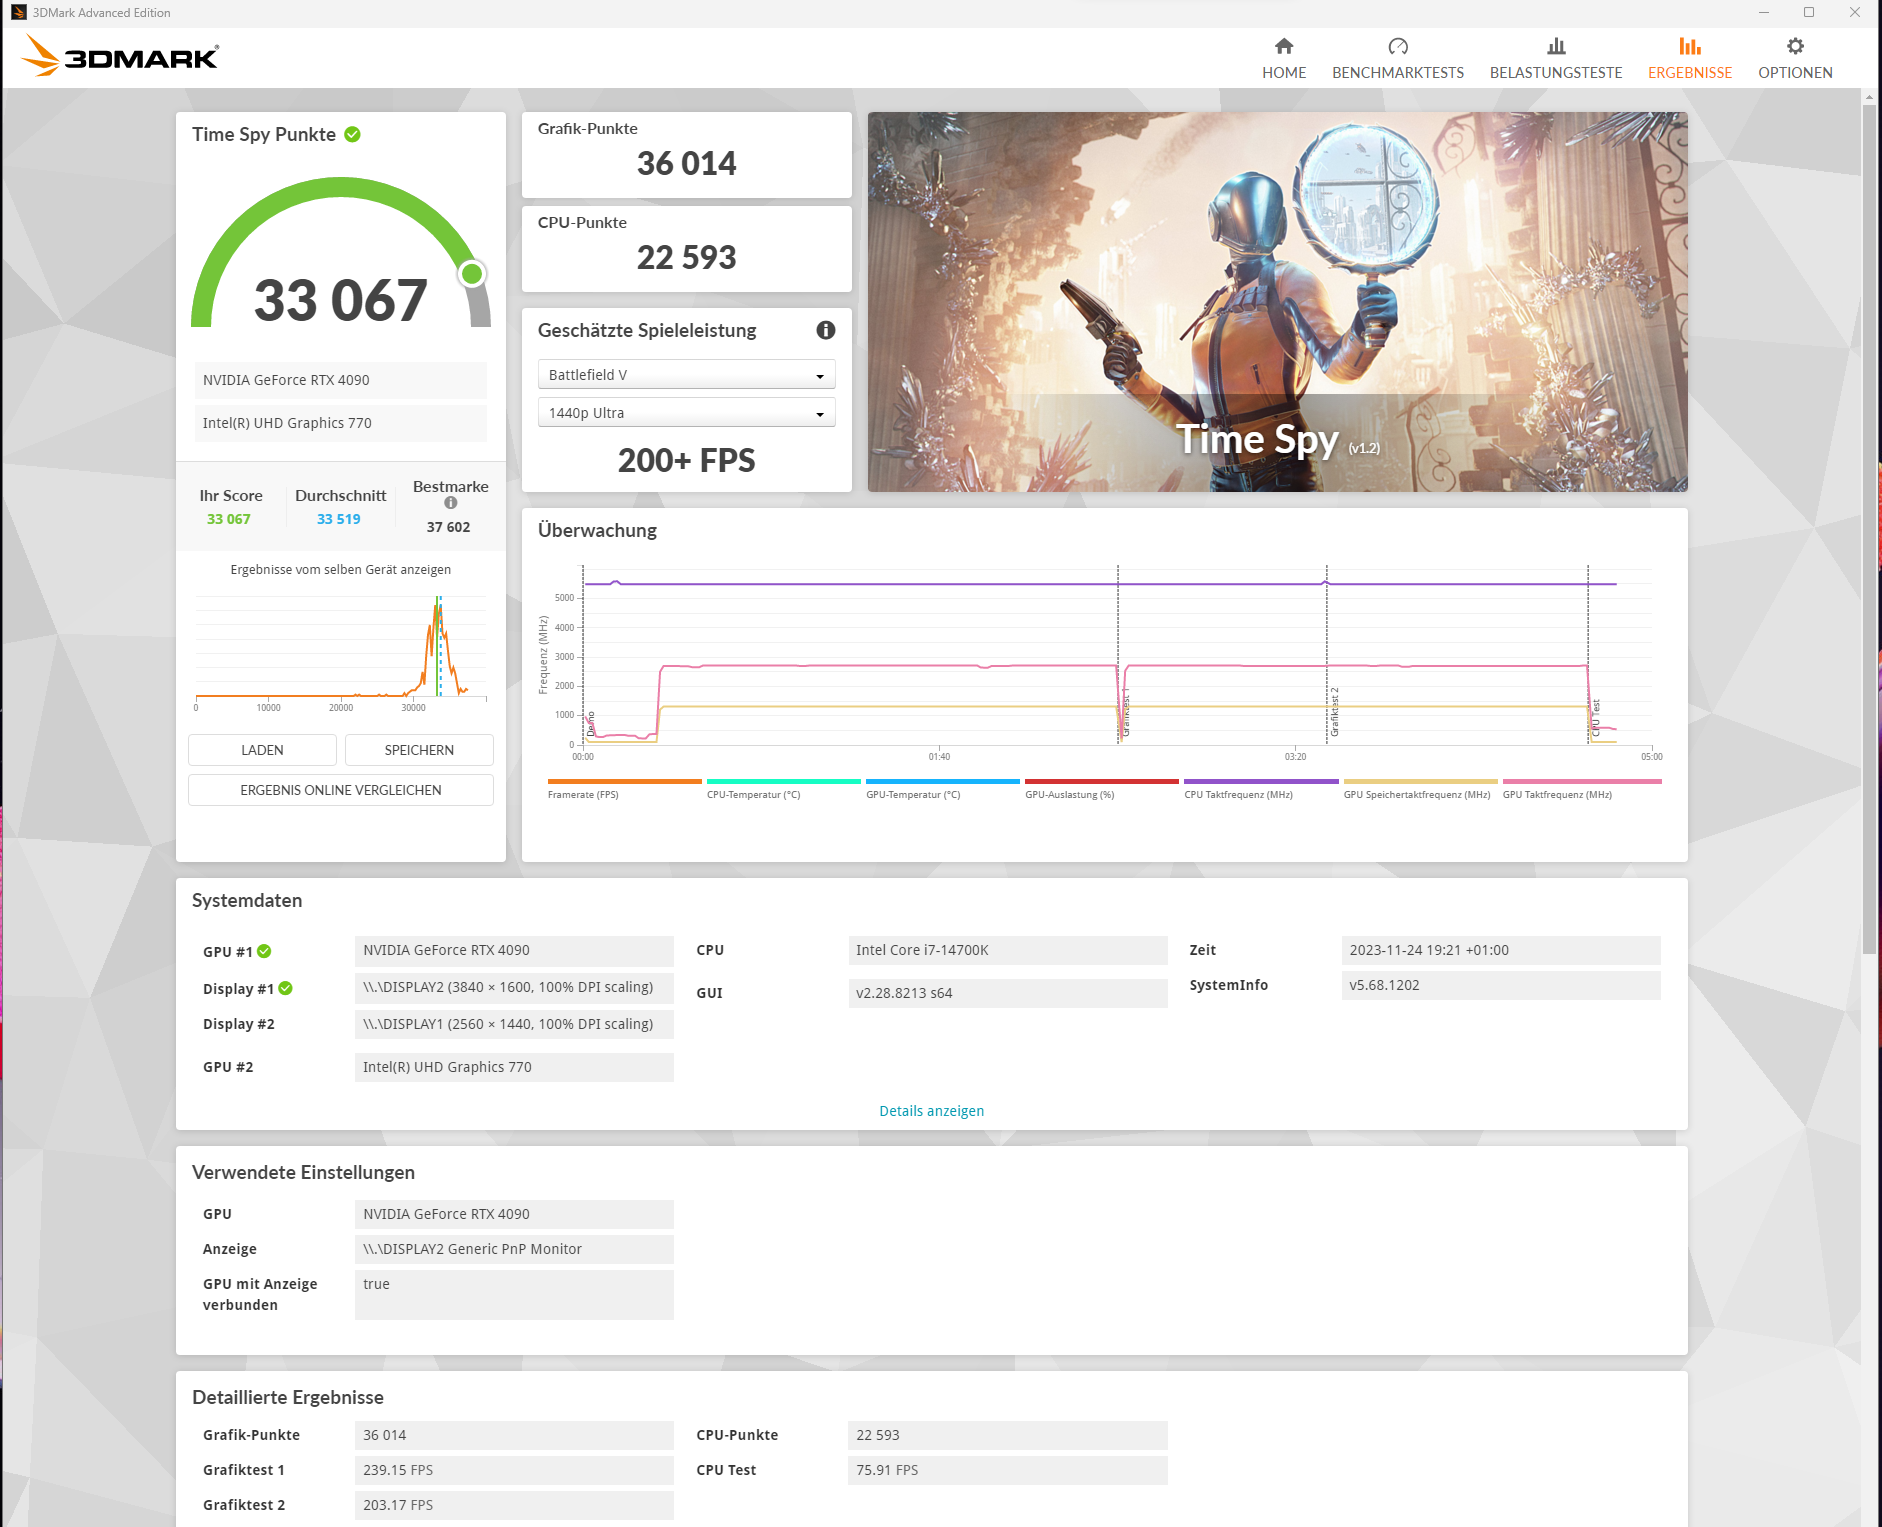This screenshot has width=1882, height=1527.
Task: Click ERGEBNIS ONLINE VERGLEICHEN button
Action: pos(341,790)
